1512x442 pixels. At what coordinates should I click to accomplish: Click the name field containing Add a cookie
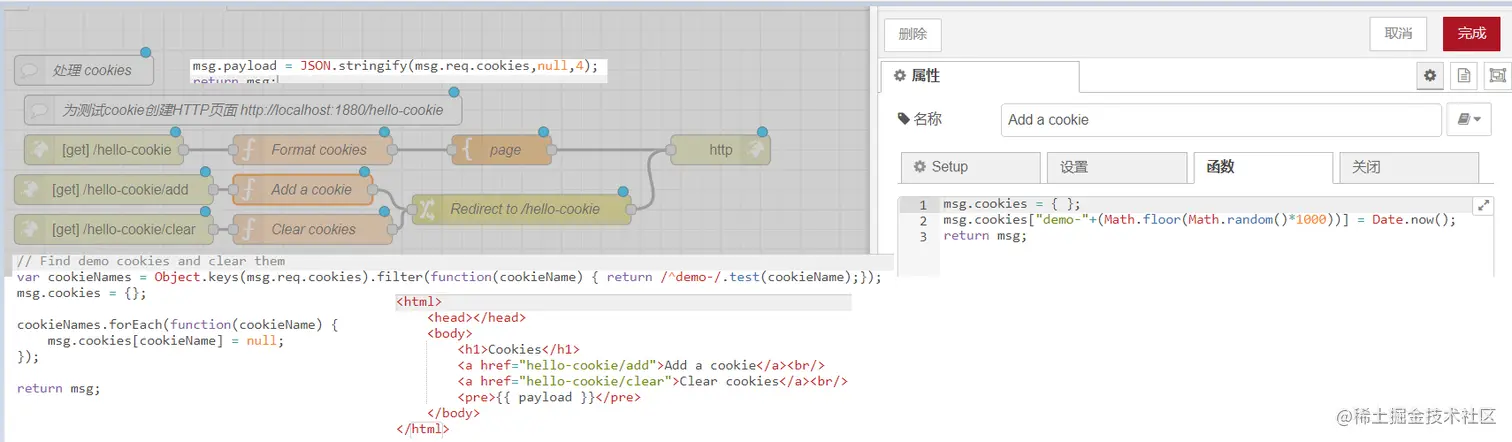(x=1221, y=120)
